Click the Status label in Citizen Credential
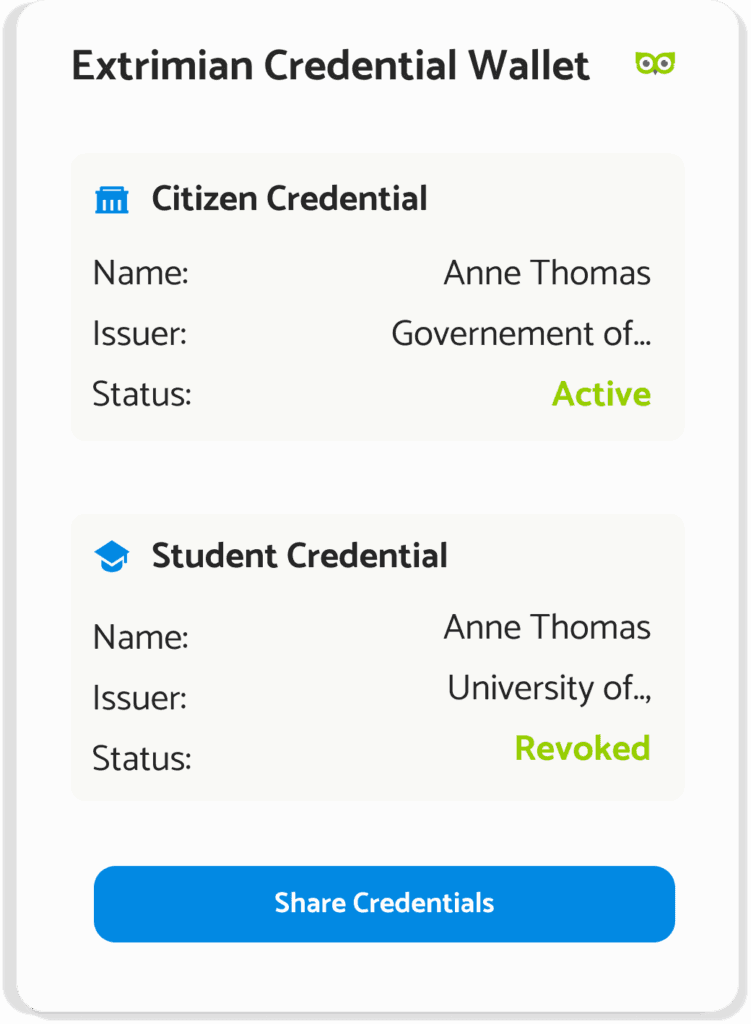 [x=141, y=395]
